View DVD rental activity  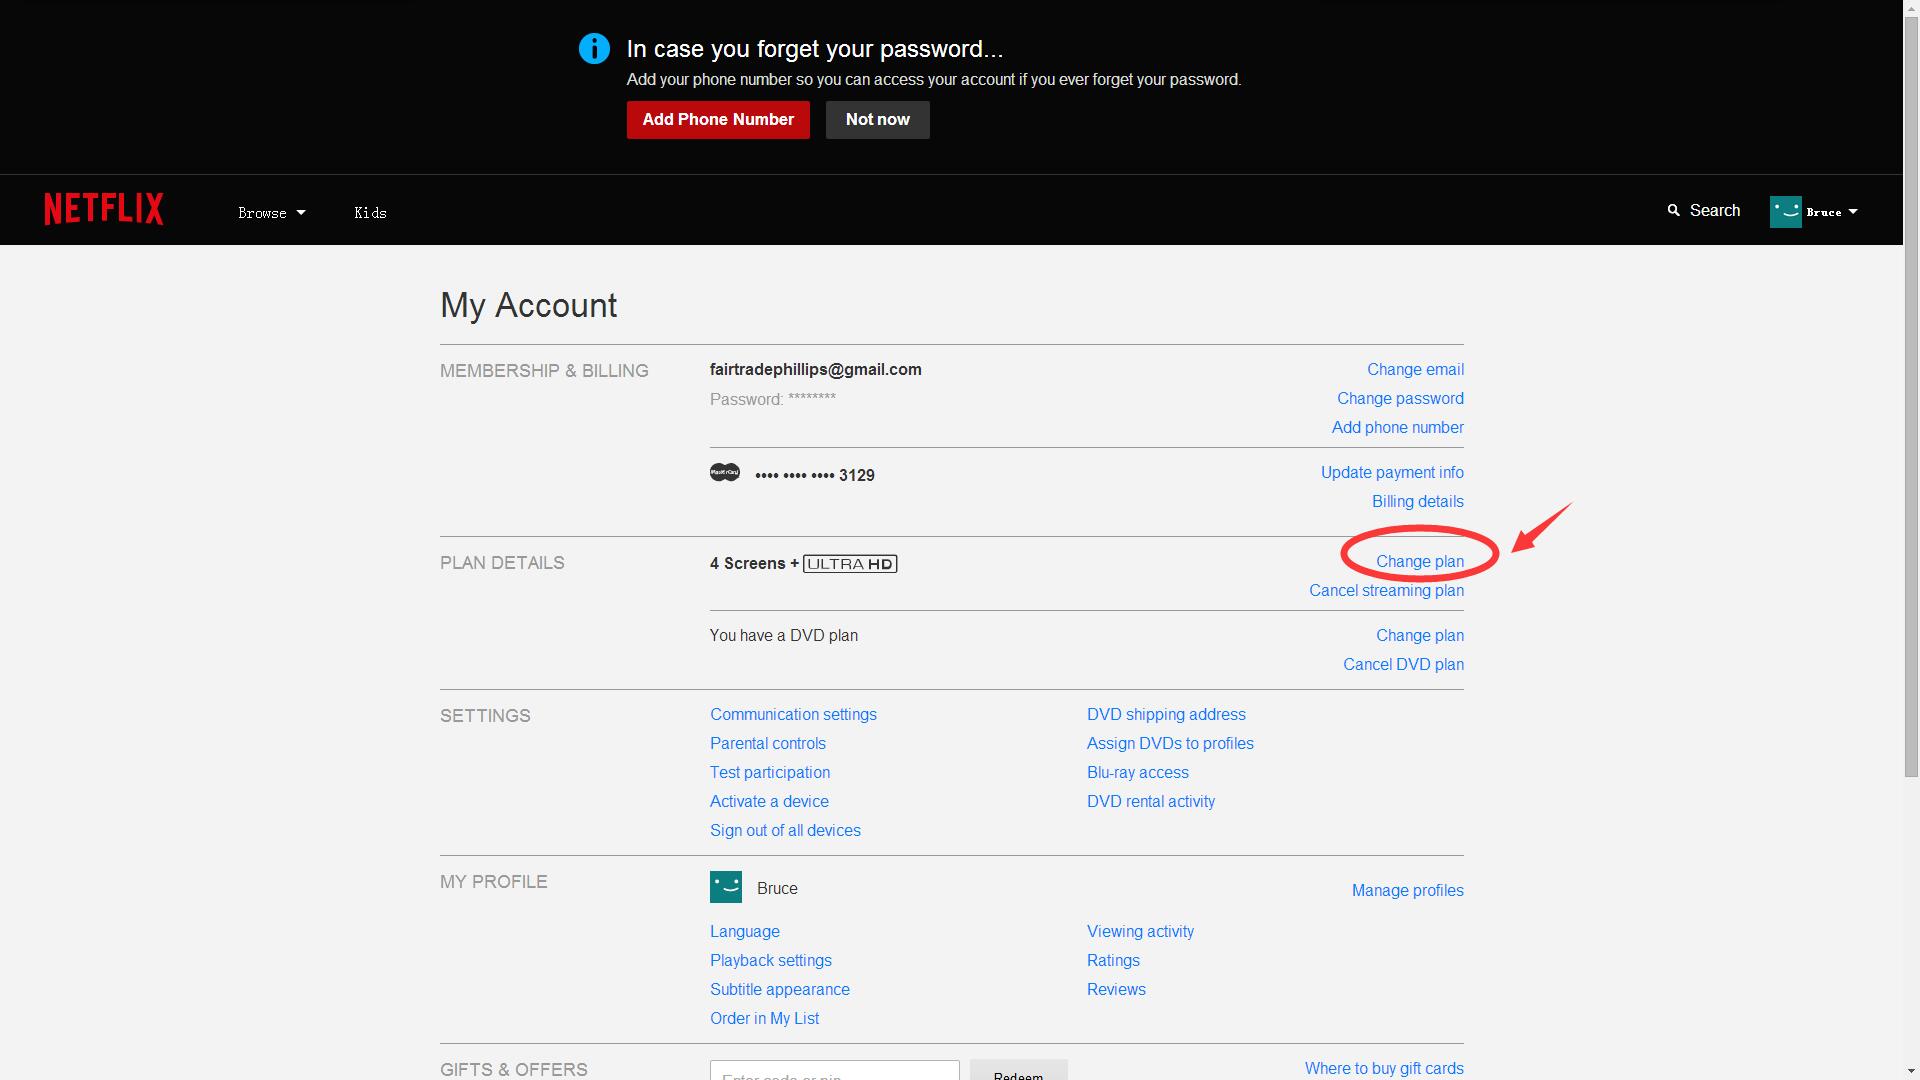pyautogui.click(x=1151, y=801)
